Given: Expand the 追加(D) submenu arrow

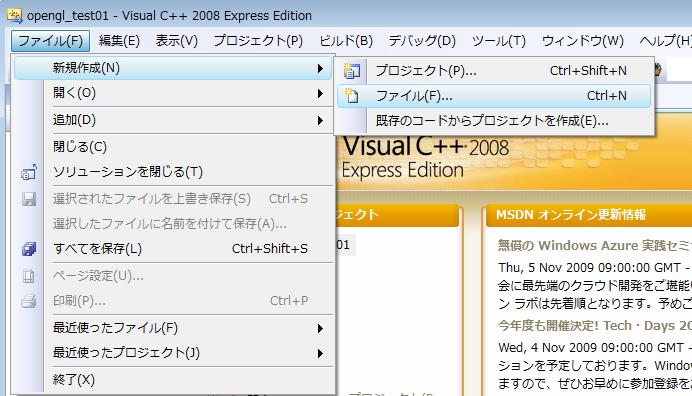Looking at the screenshot, I should point(320,121).
